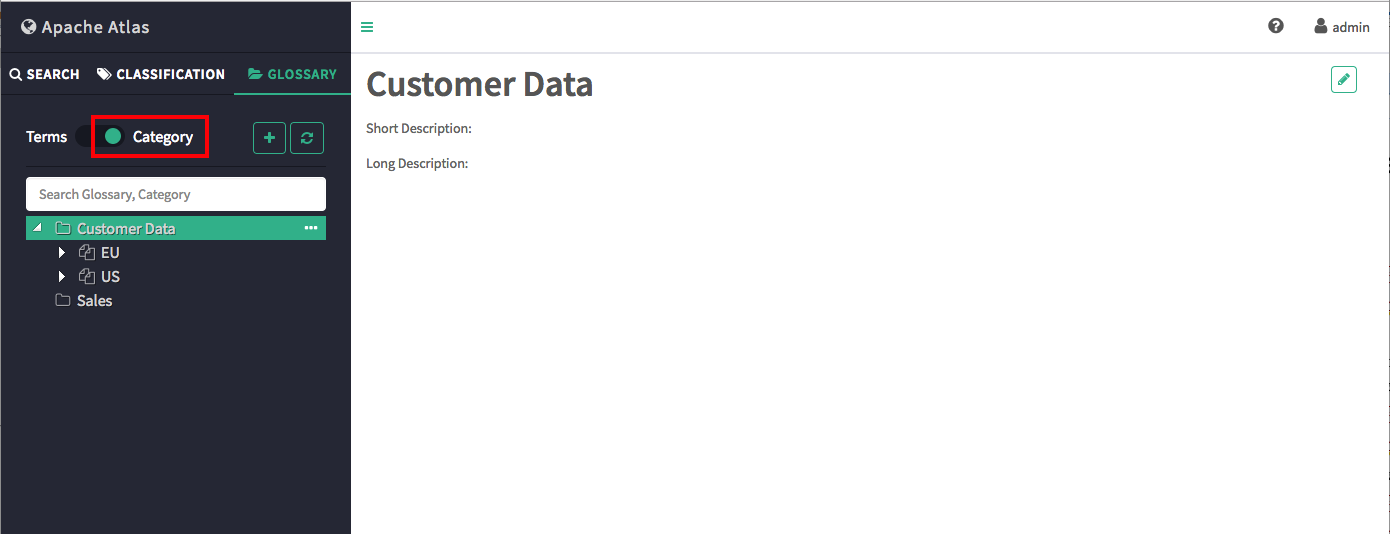Click the Apache Atlas globe logo
The height and width of the screenshot is (534, 1390).
click(28, 27)
